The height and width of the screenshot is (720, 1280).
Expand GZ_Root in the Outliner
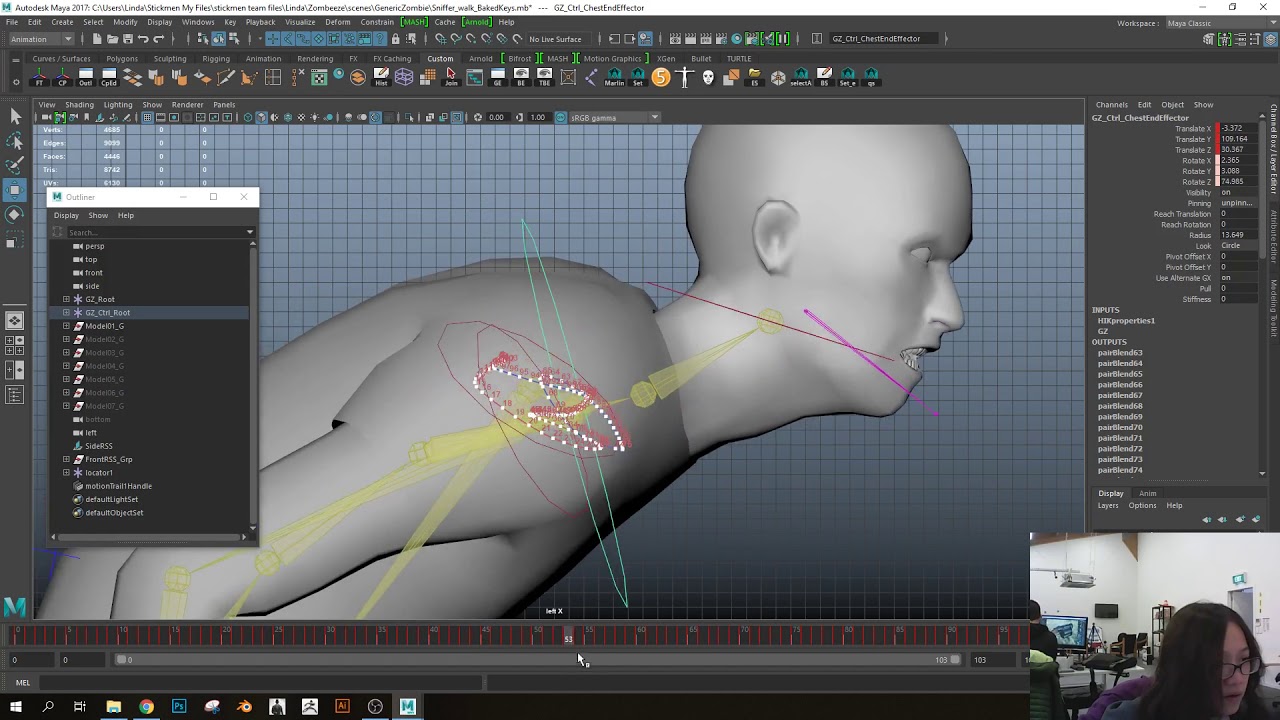point(66,299)
